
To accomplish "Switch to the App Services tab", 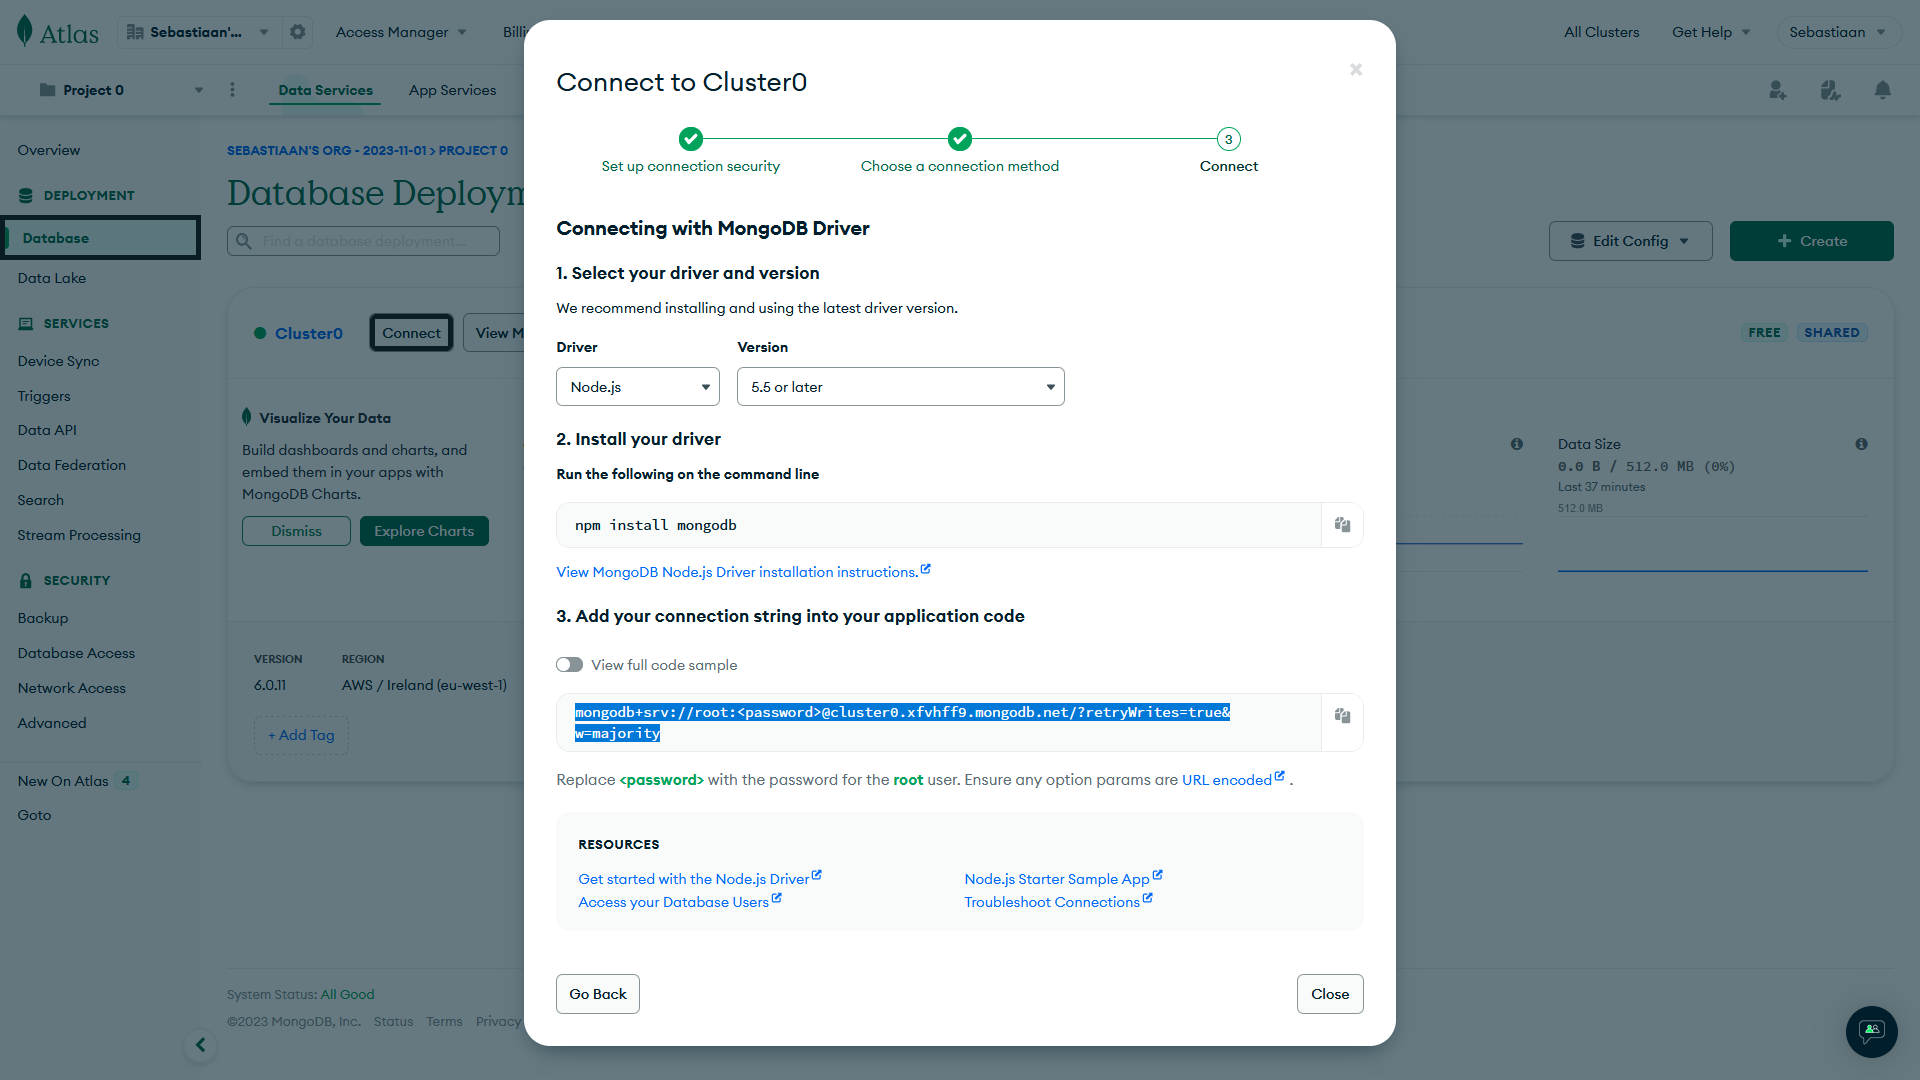I will click(452, 89).
